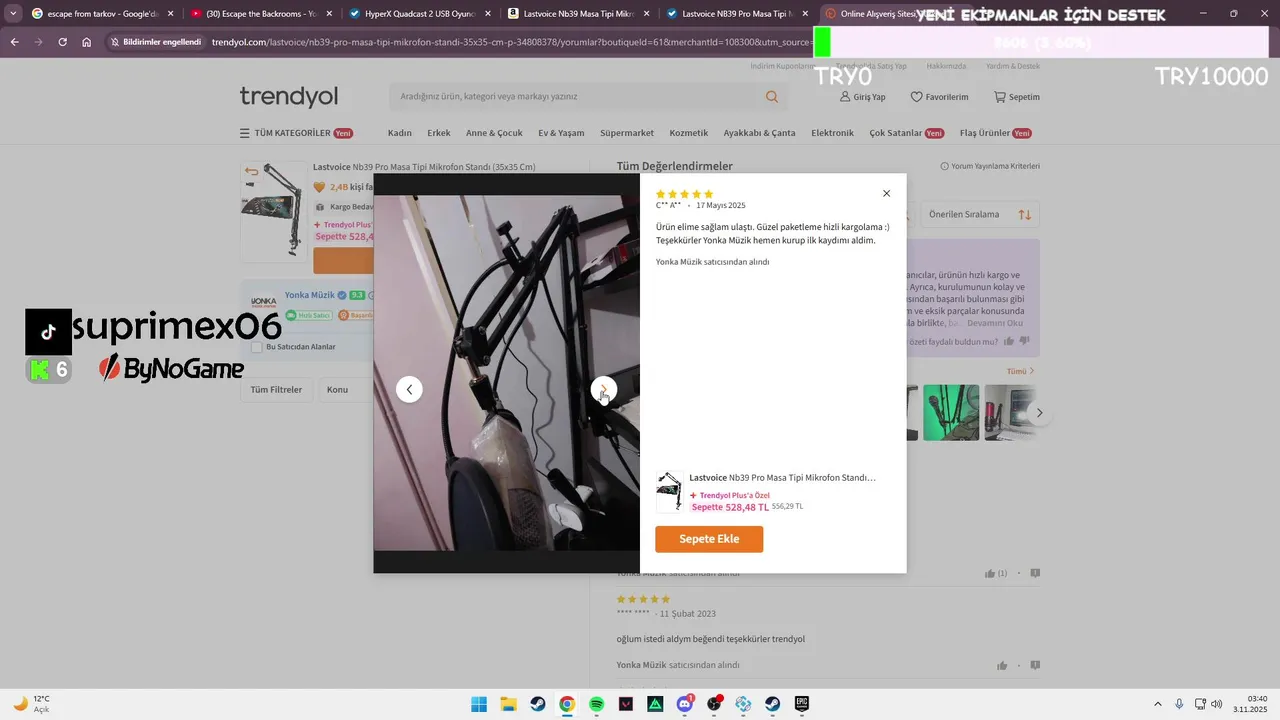1280x720 pixels.
Task: Select the Kozmetik category
Action: pyautogui.click(x=689, y=133)
